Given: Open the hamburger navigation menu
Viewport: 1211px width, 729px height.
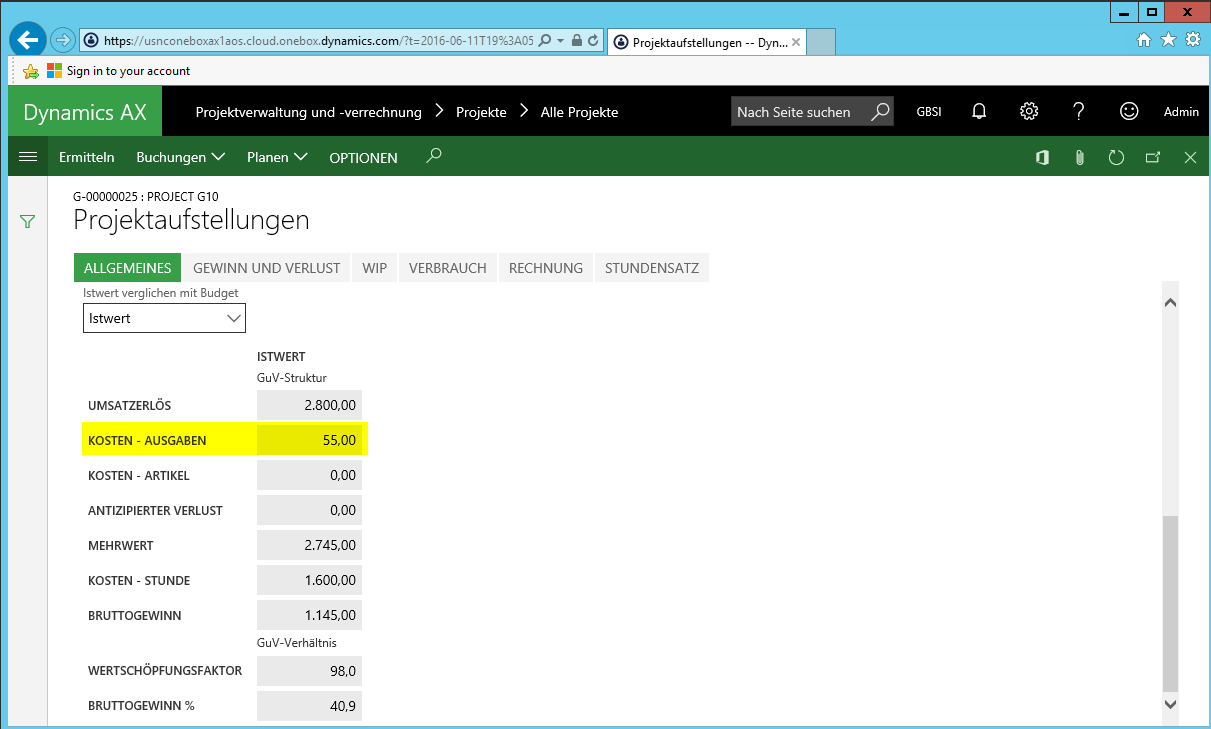Looking at the screenshot, I should point(28,157).
